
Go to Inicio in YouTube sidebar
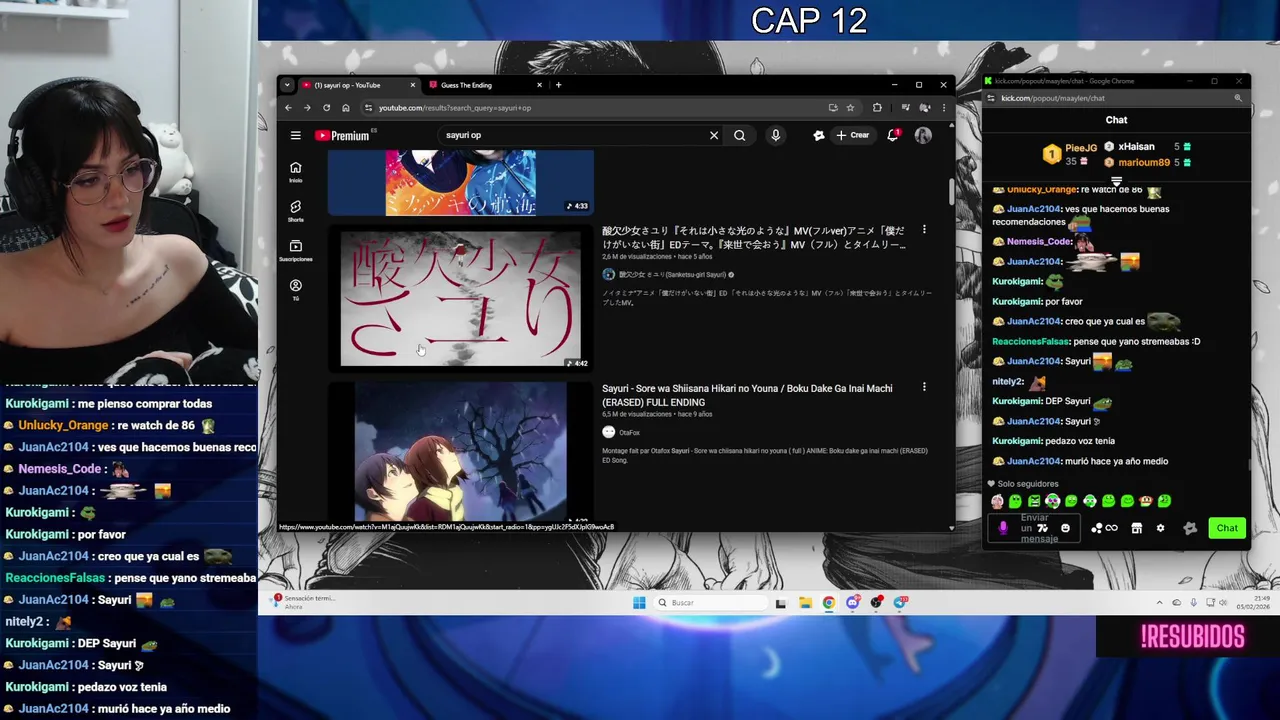(x=295, y=172)
